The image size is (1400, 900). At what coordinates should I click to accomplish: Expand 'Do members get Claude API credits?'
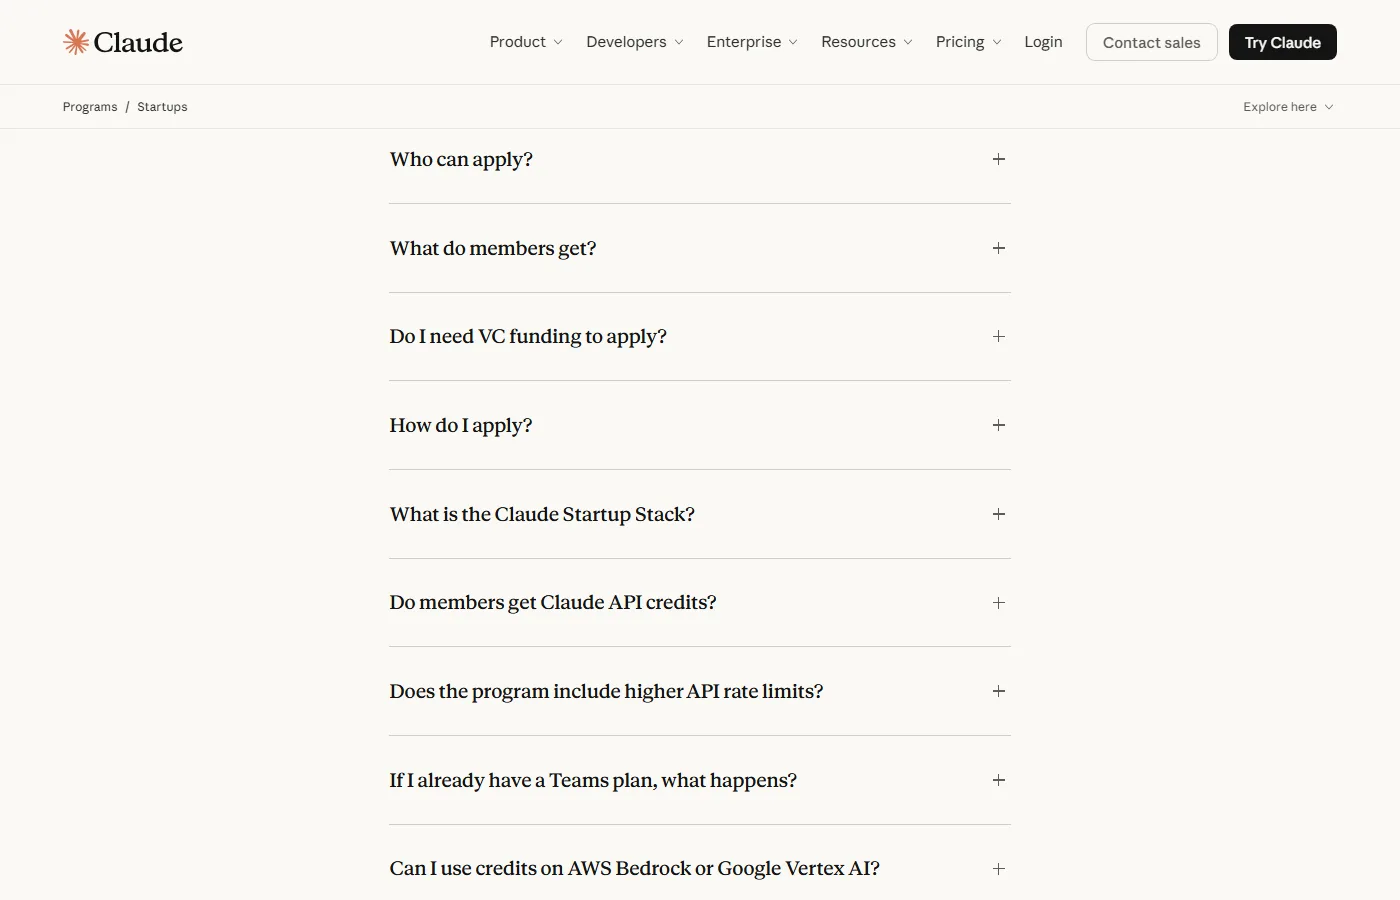(700, 602)
